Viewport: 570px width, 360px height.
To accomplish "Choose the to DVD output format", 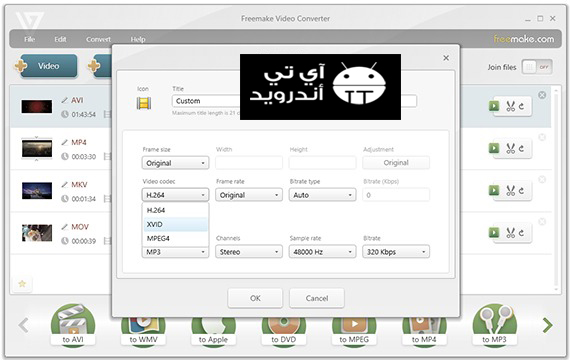I will (x=284, y=331).
